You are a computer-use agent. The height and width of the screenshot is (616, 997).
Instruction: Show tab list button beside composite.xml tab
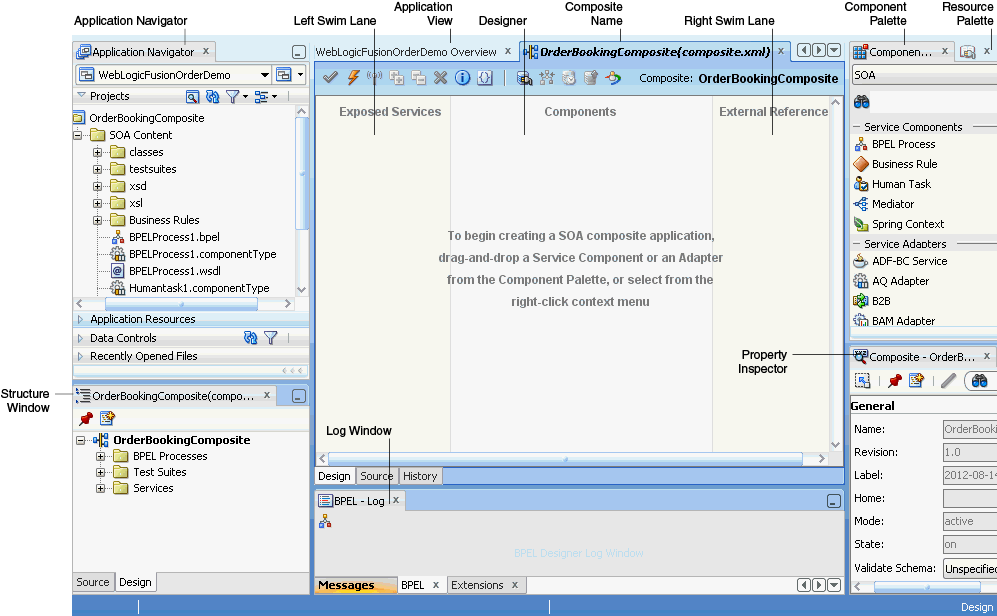pyautogui.click(x=834, y=50)
